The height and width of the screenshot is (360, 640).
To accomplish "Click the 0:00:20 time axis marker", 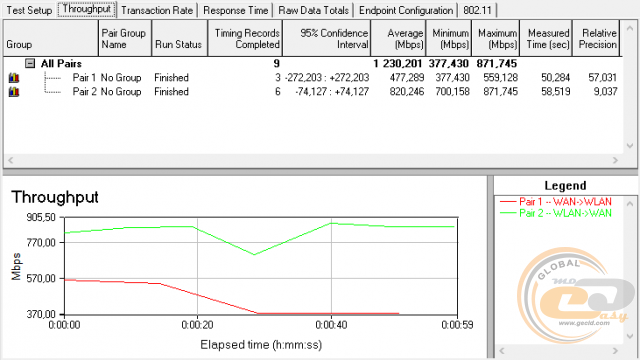I will pyautogui.click(x=198, y=325).
